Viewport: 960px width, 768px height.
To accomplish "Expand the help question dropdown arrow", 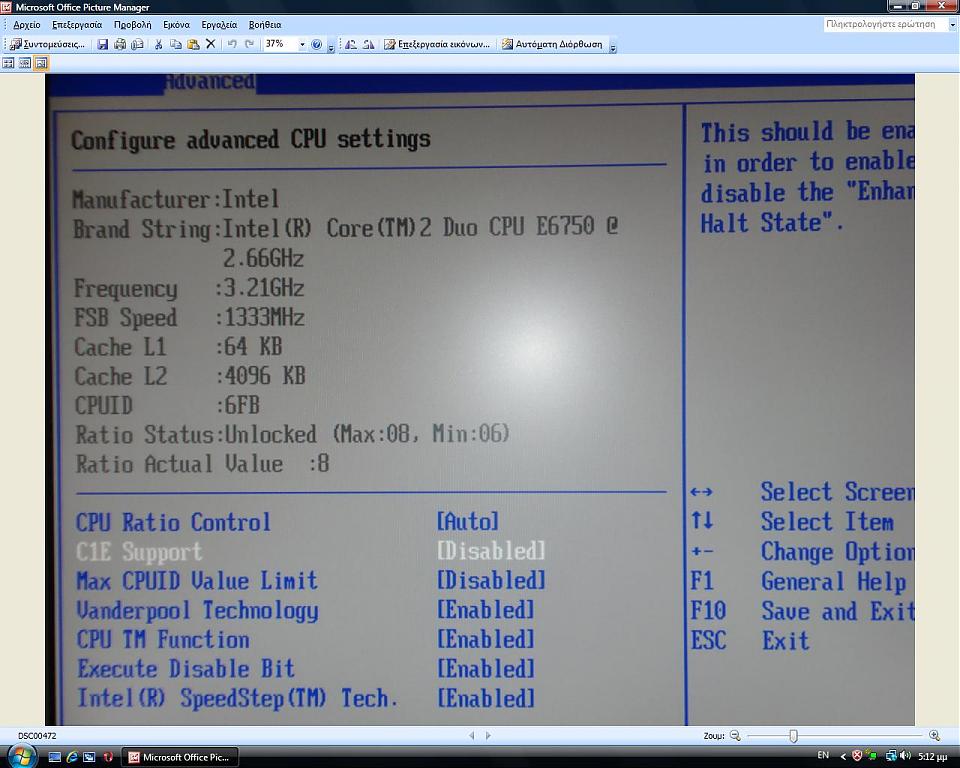I will click(x=953, y=25).
